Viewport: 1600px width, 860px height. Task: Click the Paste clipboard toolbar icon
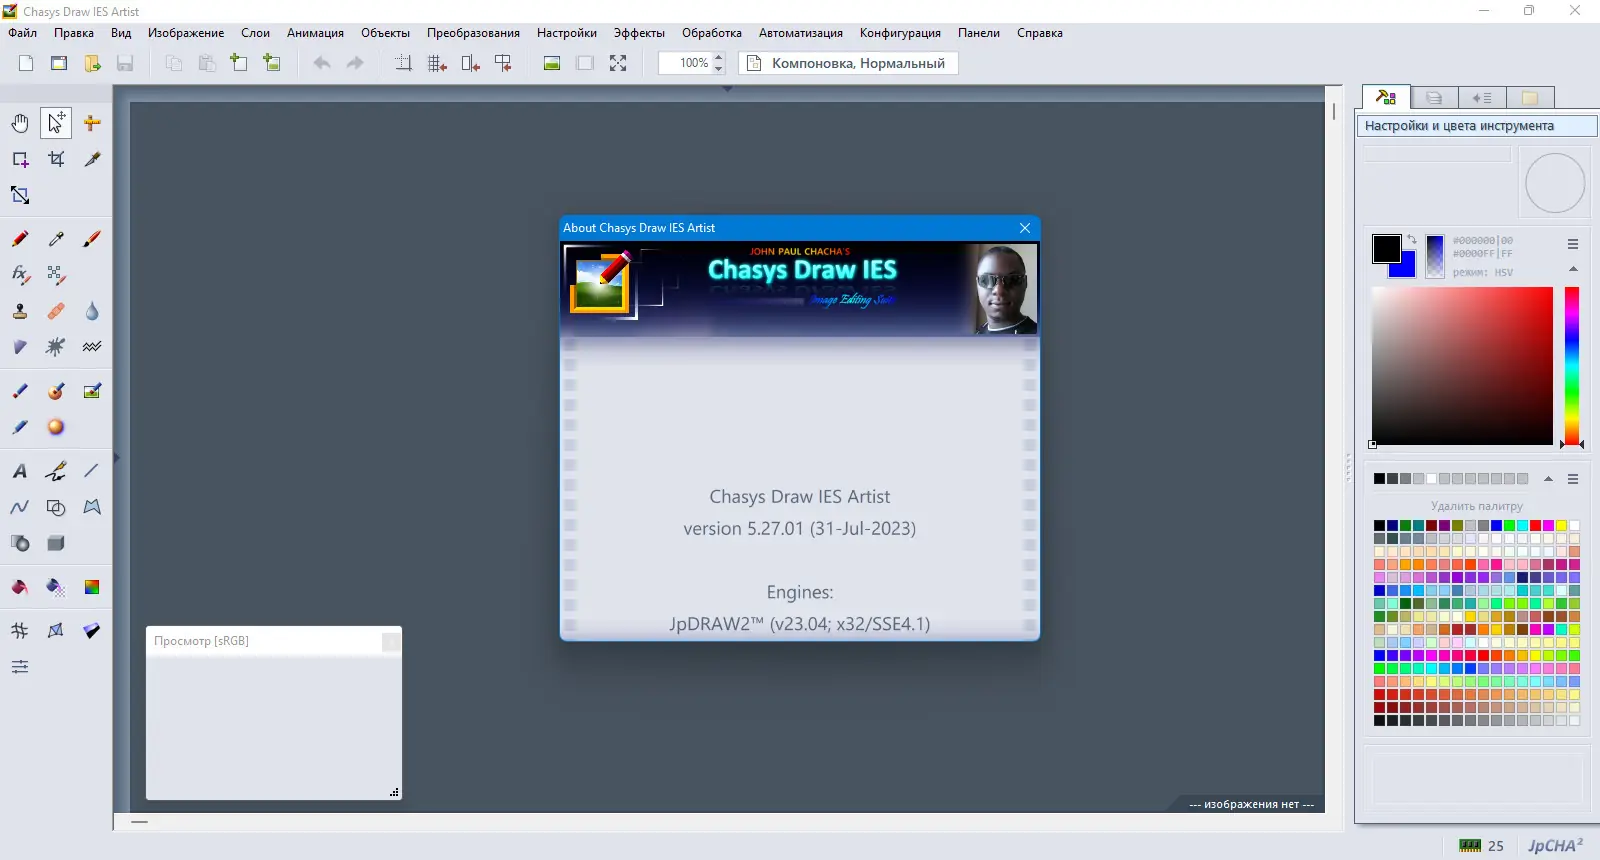[207, 63]
